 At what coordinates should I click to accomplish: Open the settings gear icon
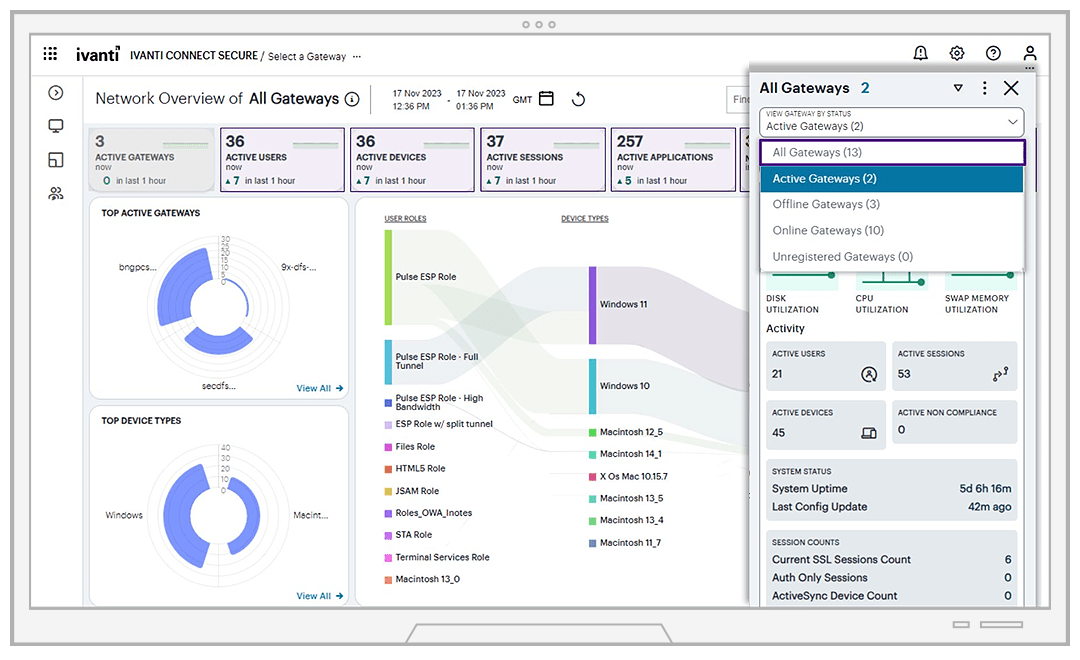(x=957, y=53)
